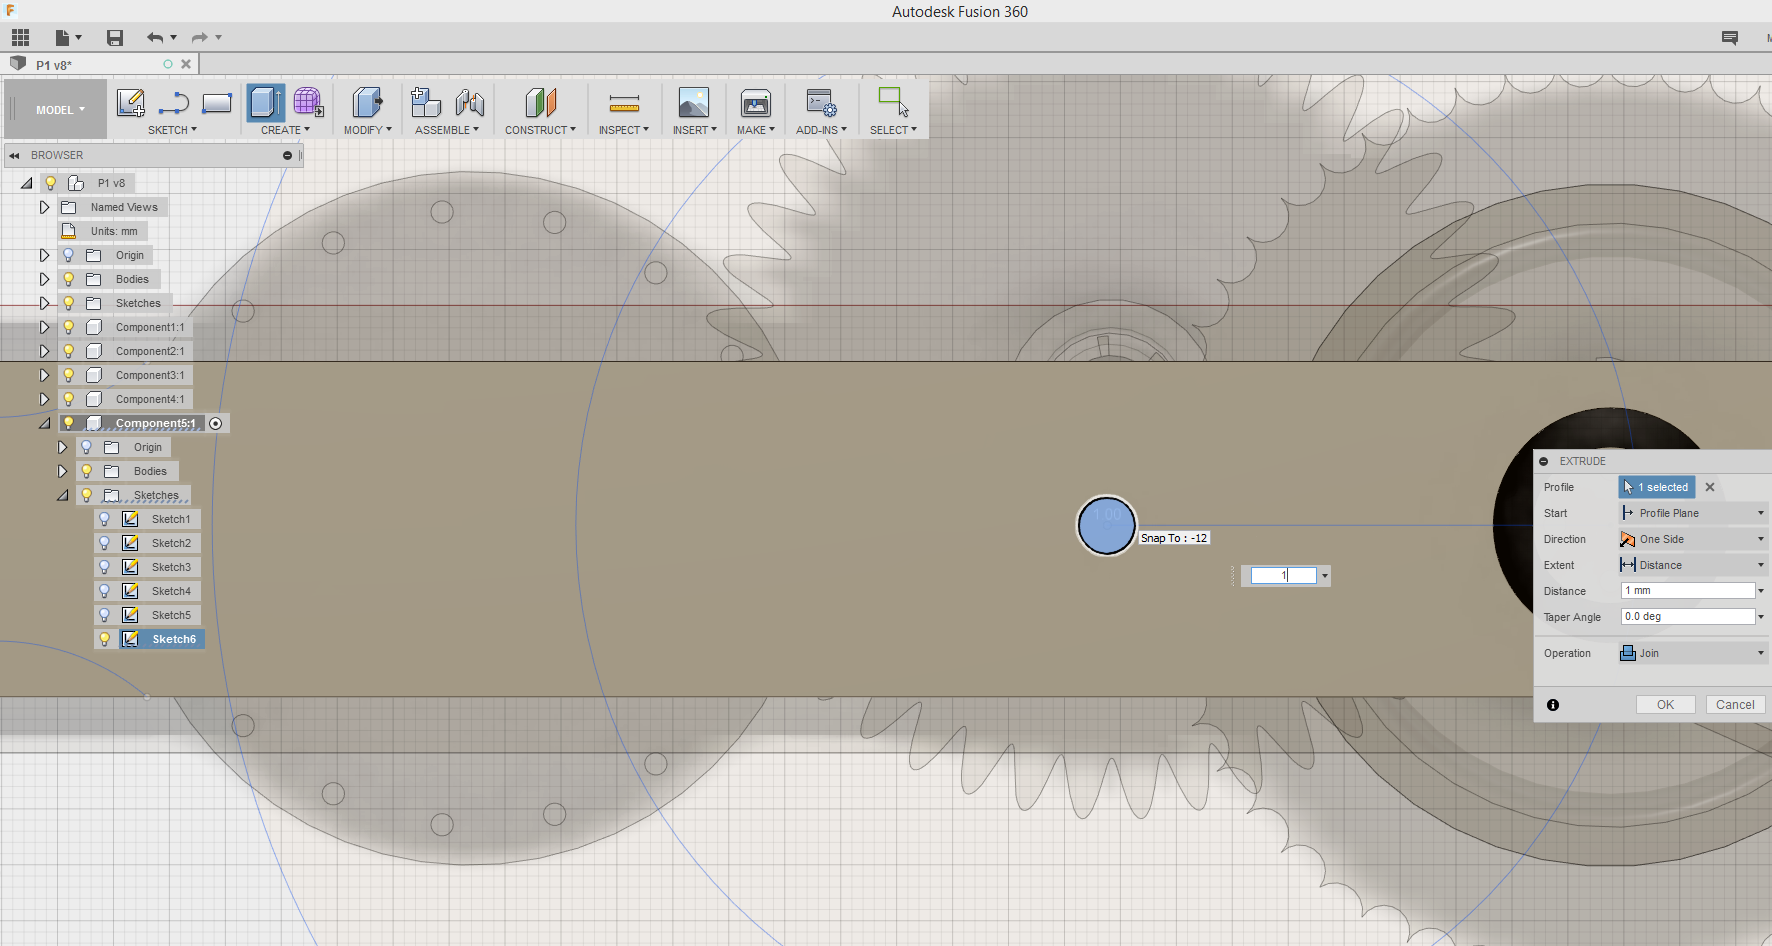The image size is (1772, 946).
Task: Click the Undo arrow
Action: (x=155, y=38)
